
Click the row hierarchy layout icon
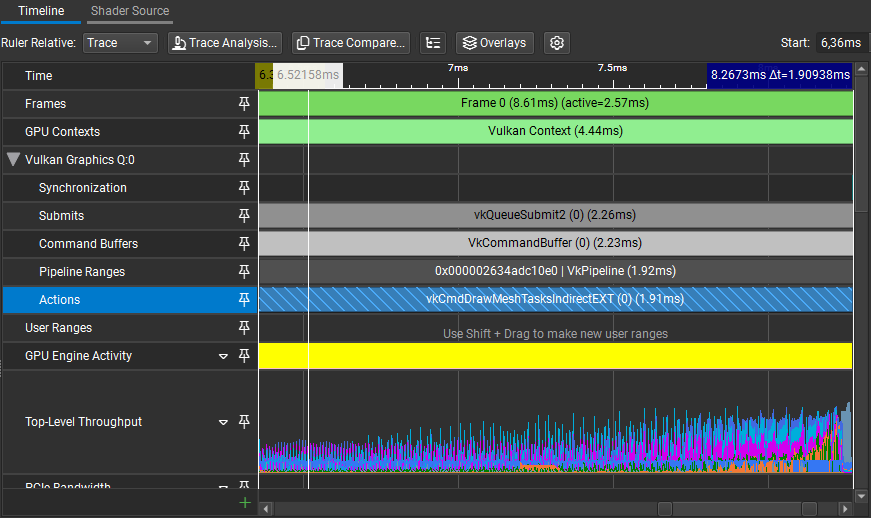[x=432, y=43]
